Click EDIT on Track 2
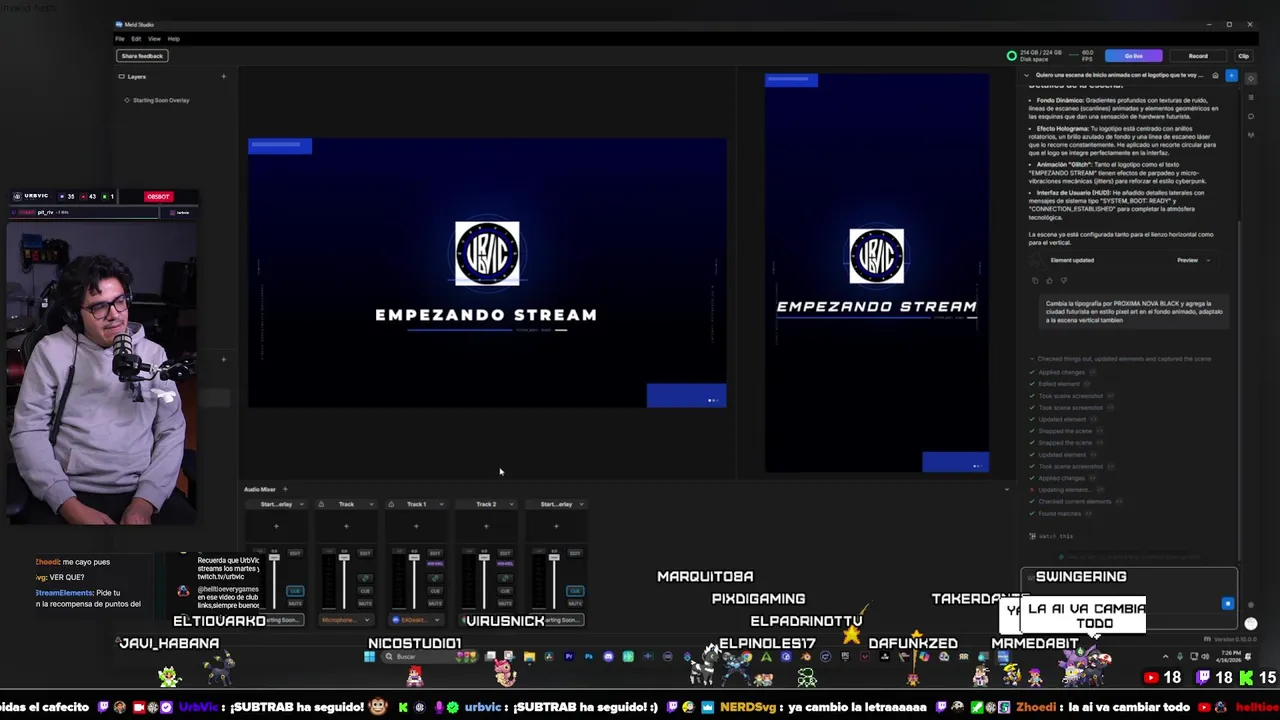Image resolution: width=1280 pixels, height=720 pixels. point(505,553)
